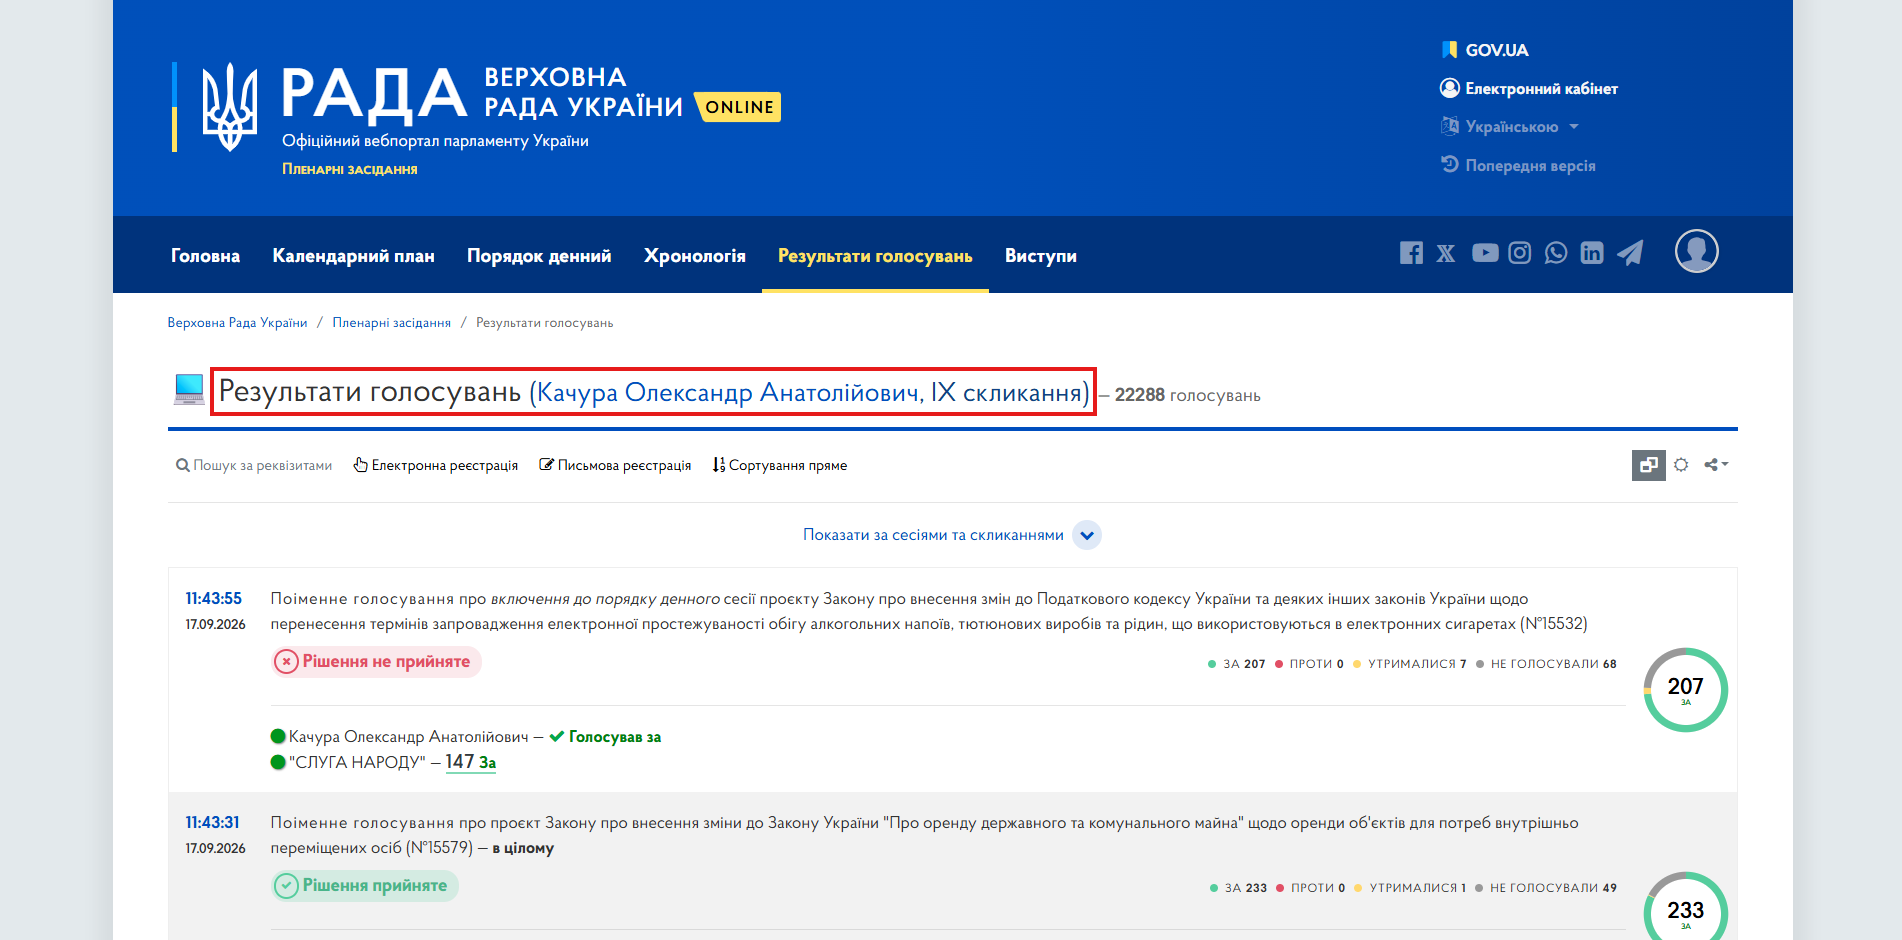Open Виступи menu item

(x=1041, y=256)
